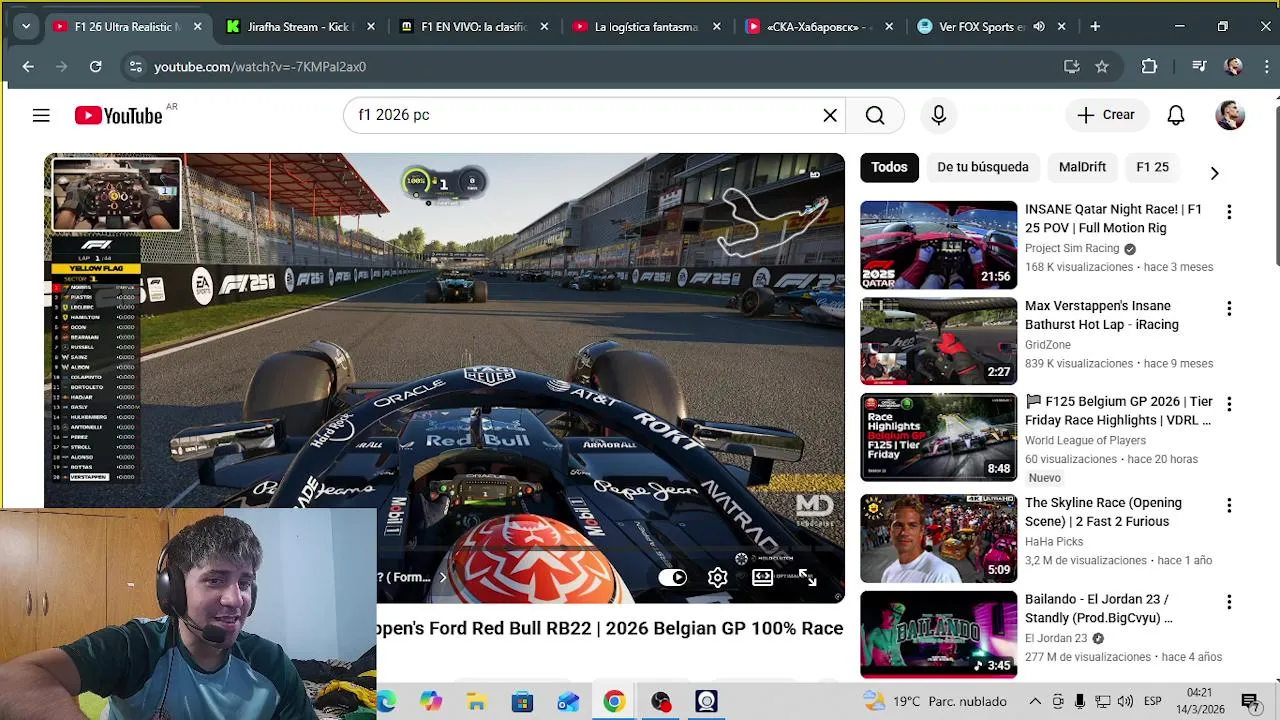Open the video player settings gear
This screenshot has width=1280, height=720.
tap(717, 577)
